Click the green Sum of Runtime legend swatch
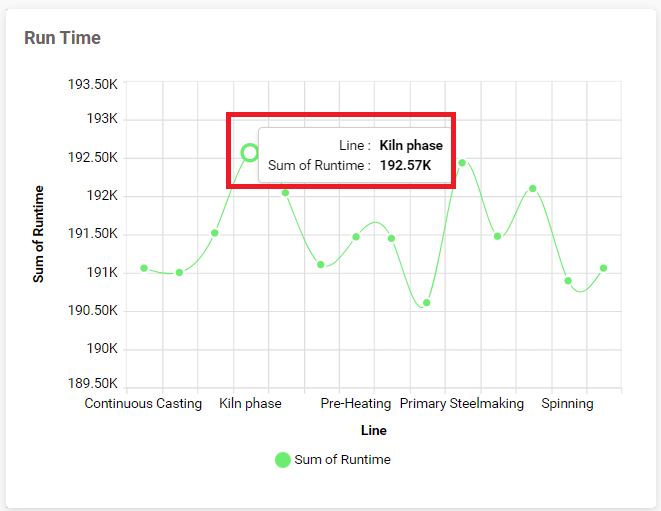Image resolution: width=661 pixels, height=511 pixels. coord(282,460)
